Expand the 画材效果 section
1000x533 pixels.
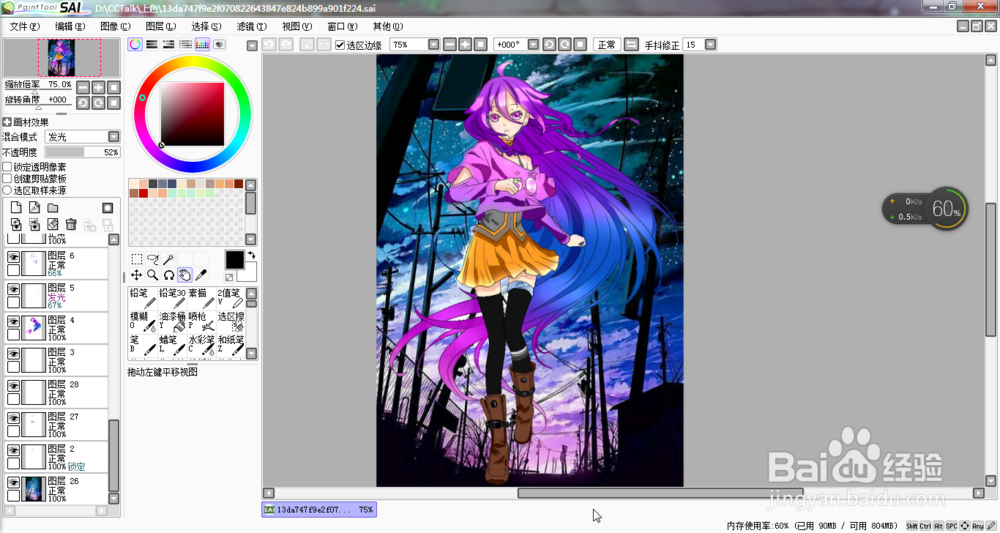click(7, 122)
